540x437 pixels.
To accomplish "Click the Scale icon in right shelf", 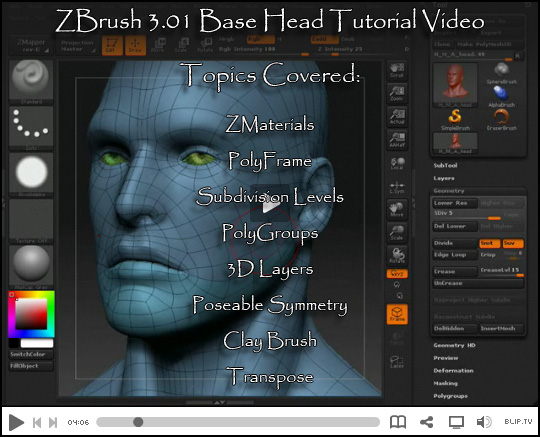I will point(397,232).
